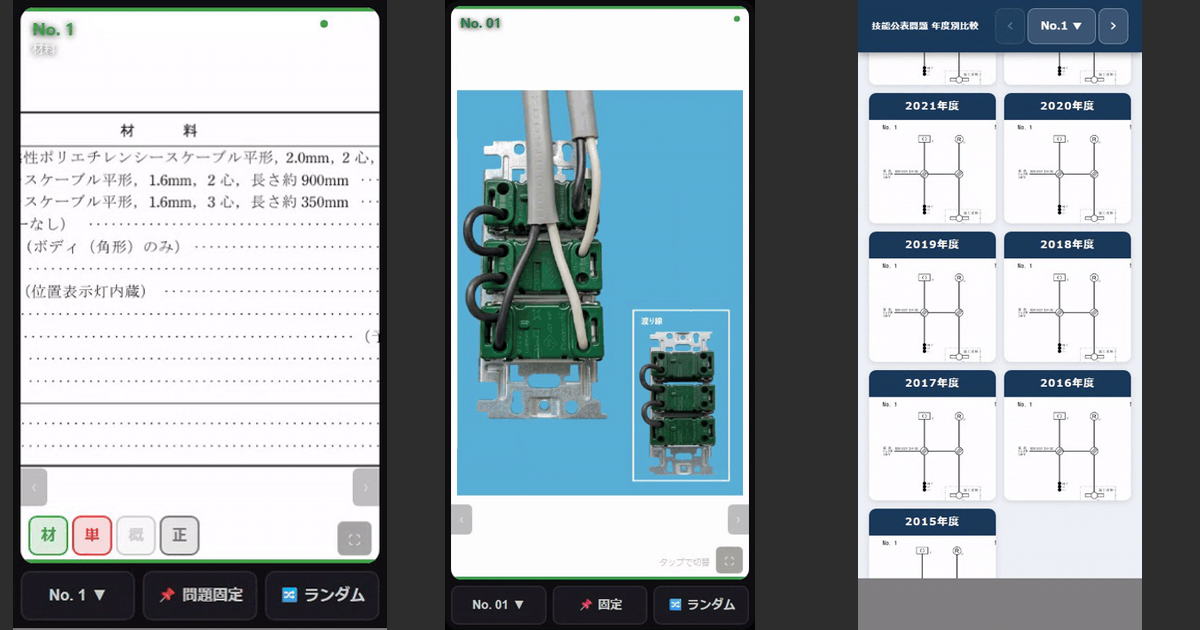Screen dimensions: 1200x630
Task: Open fullscreen view in the left panel
Action: 354,538
